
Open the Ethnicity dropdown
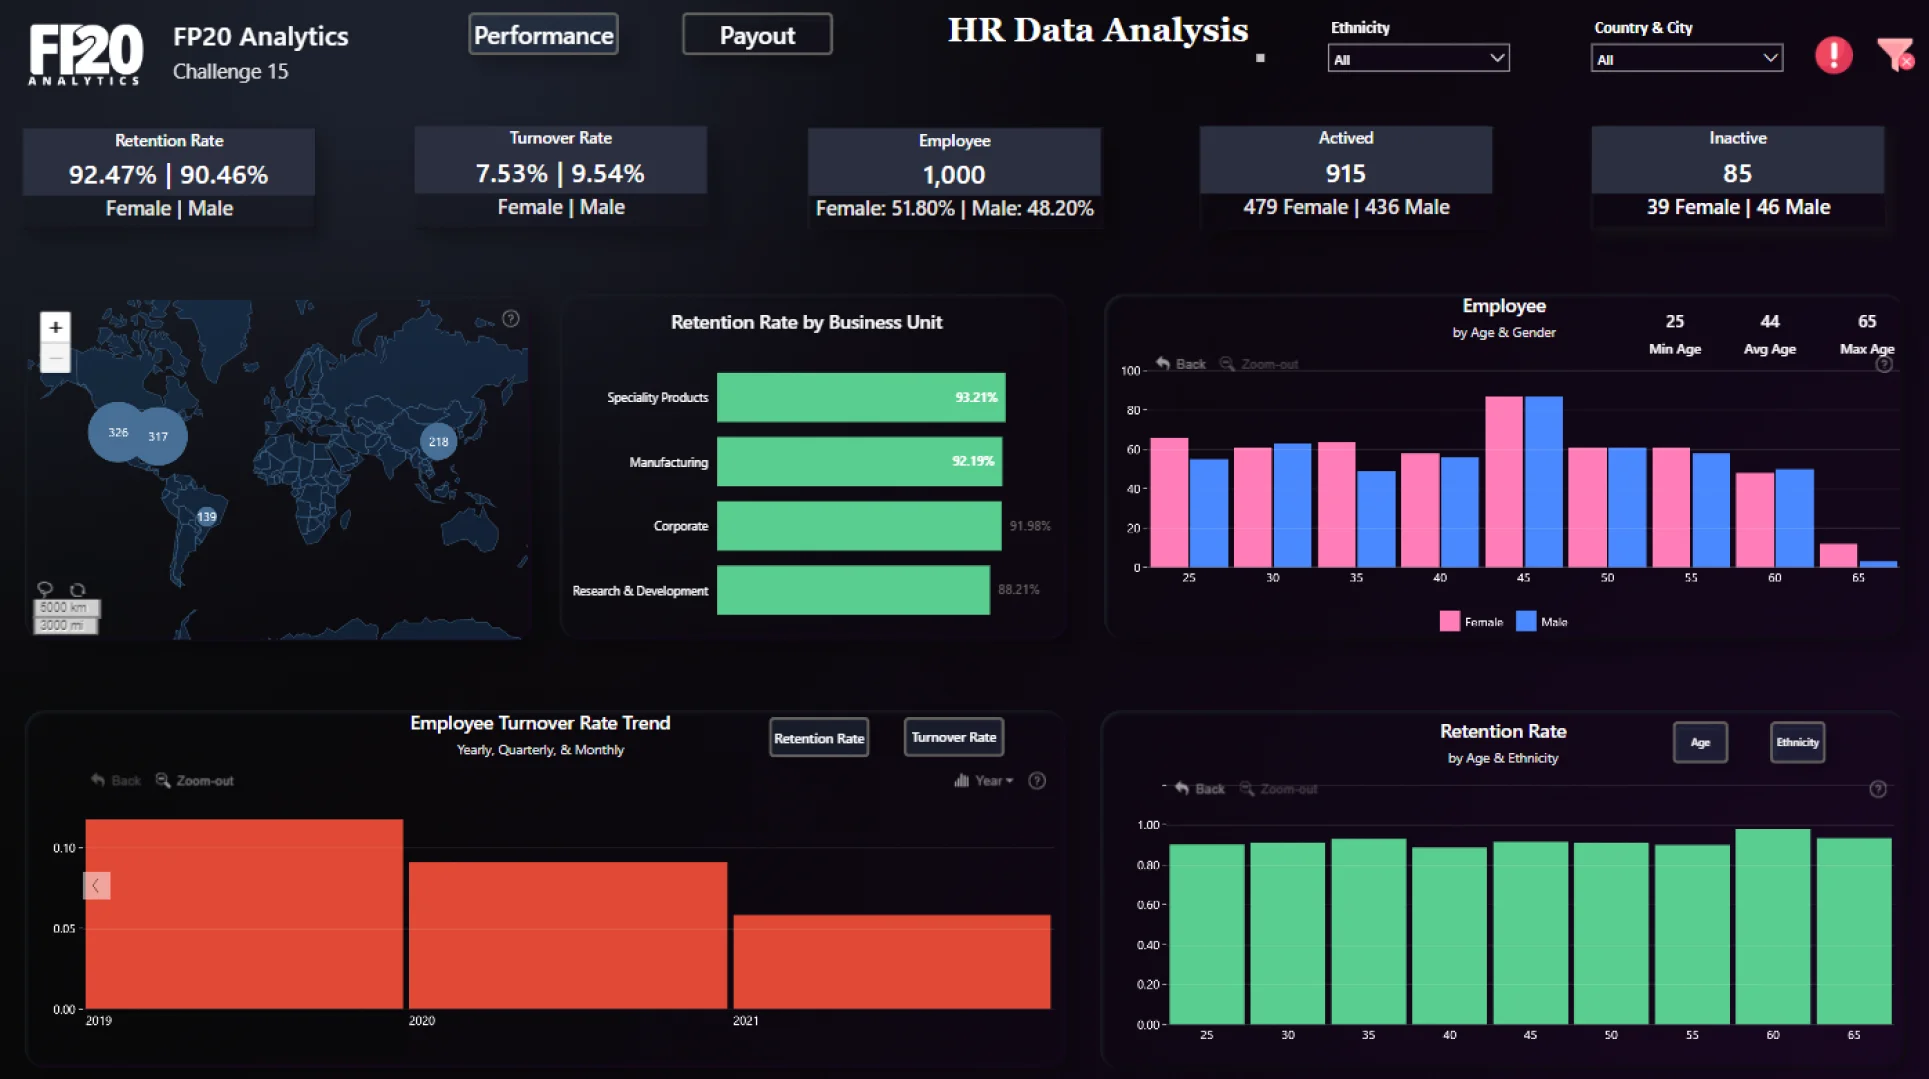point(1417,59)
